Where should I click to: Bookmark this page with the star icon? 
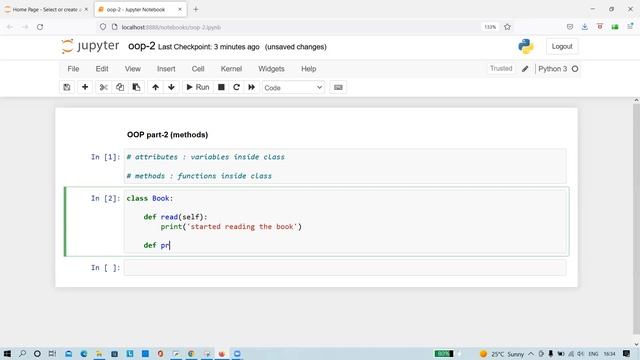pyautogui.click(x=507, y=27)
